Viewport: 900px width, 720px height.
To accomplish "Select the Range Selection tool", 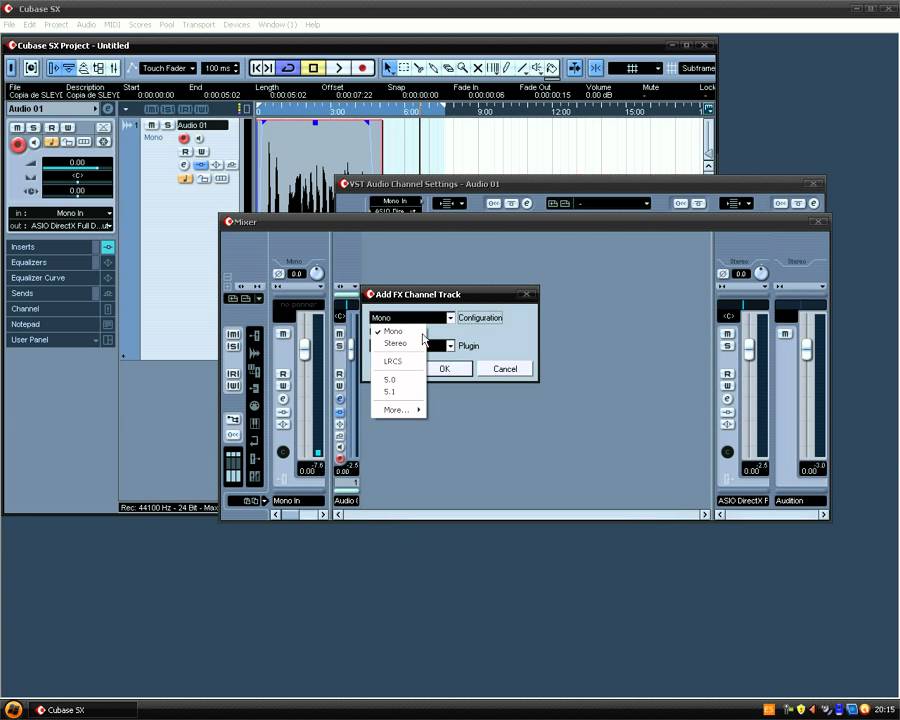I will pos(404,68).
